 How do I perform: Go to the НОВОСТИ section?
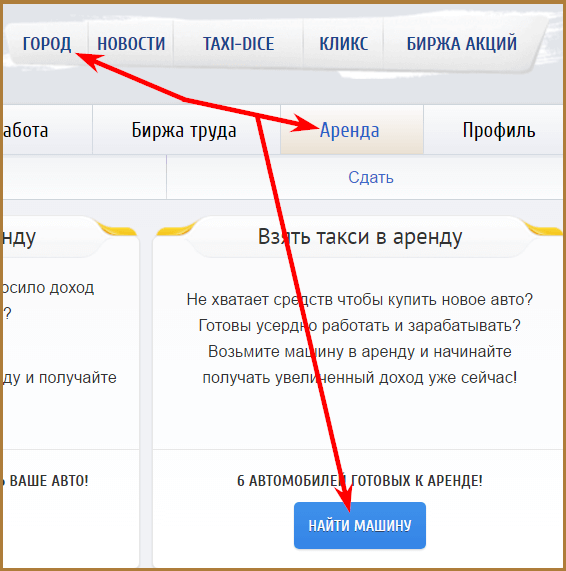[x=131, y=44]
